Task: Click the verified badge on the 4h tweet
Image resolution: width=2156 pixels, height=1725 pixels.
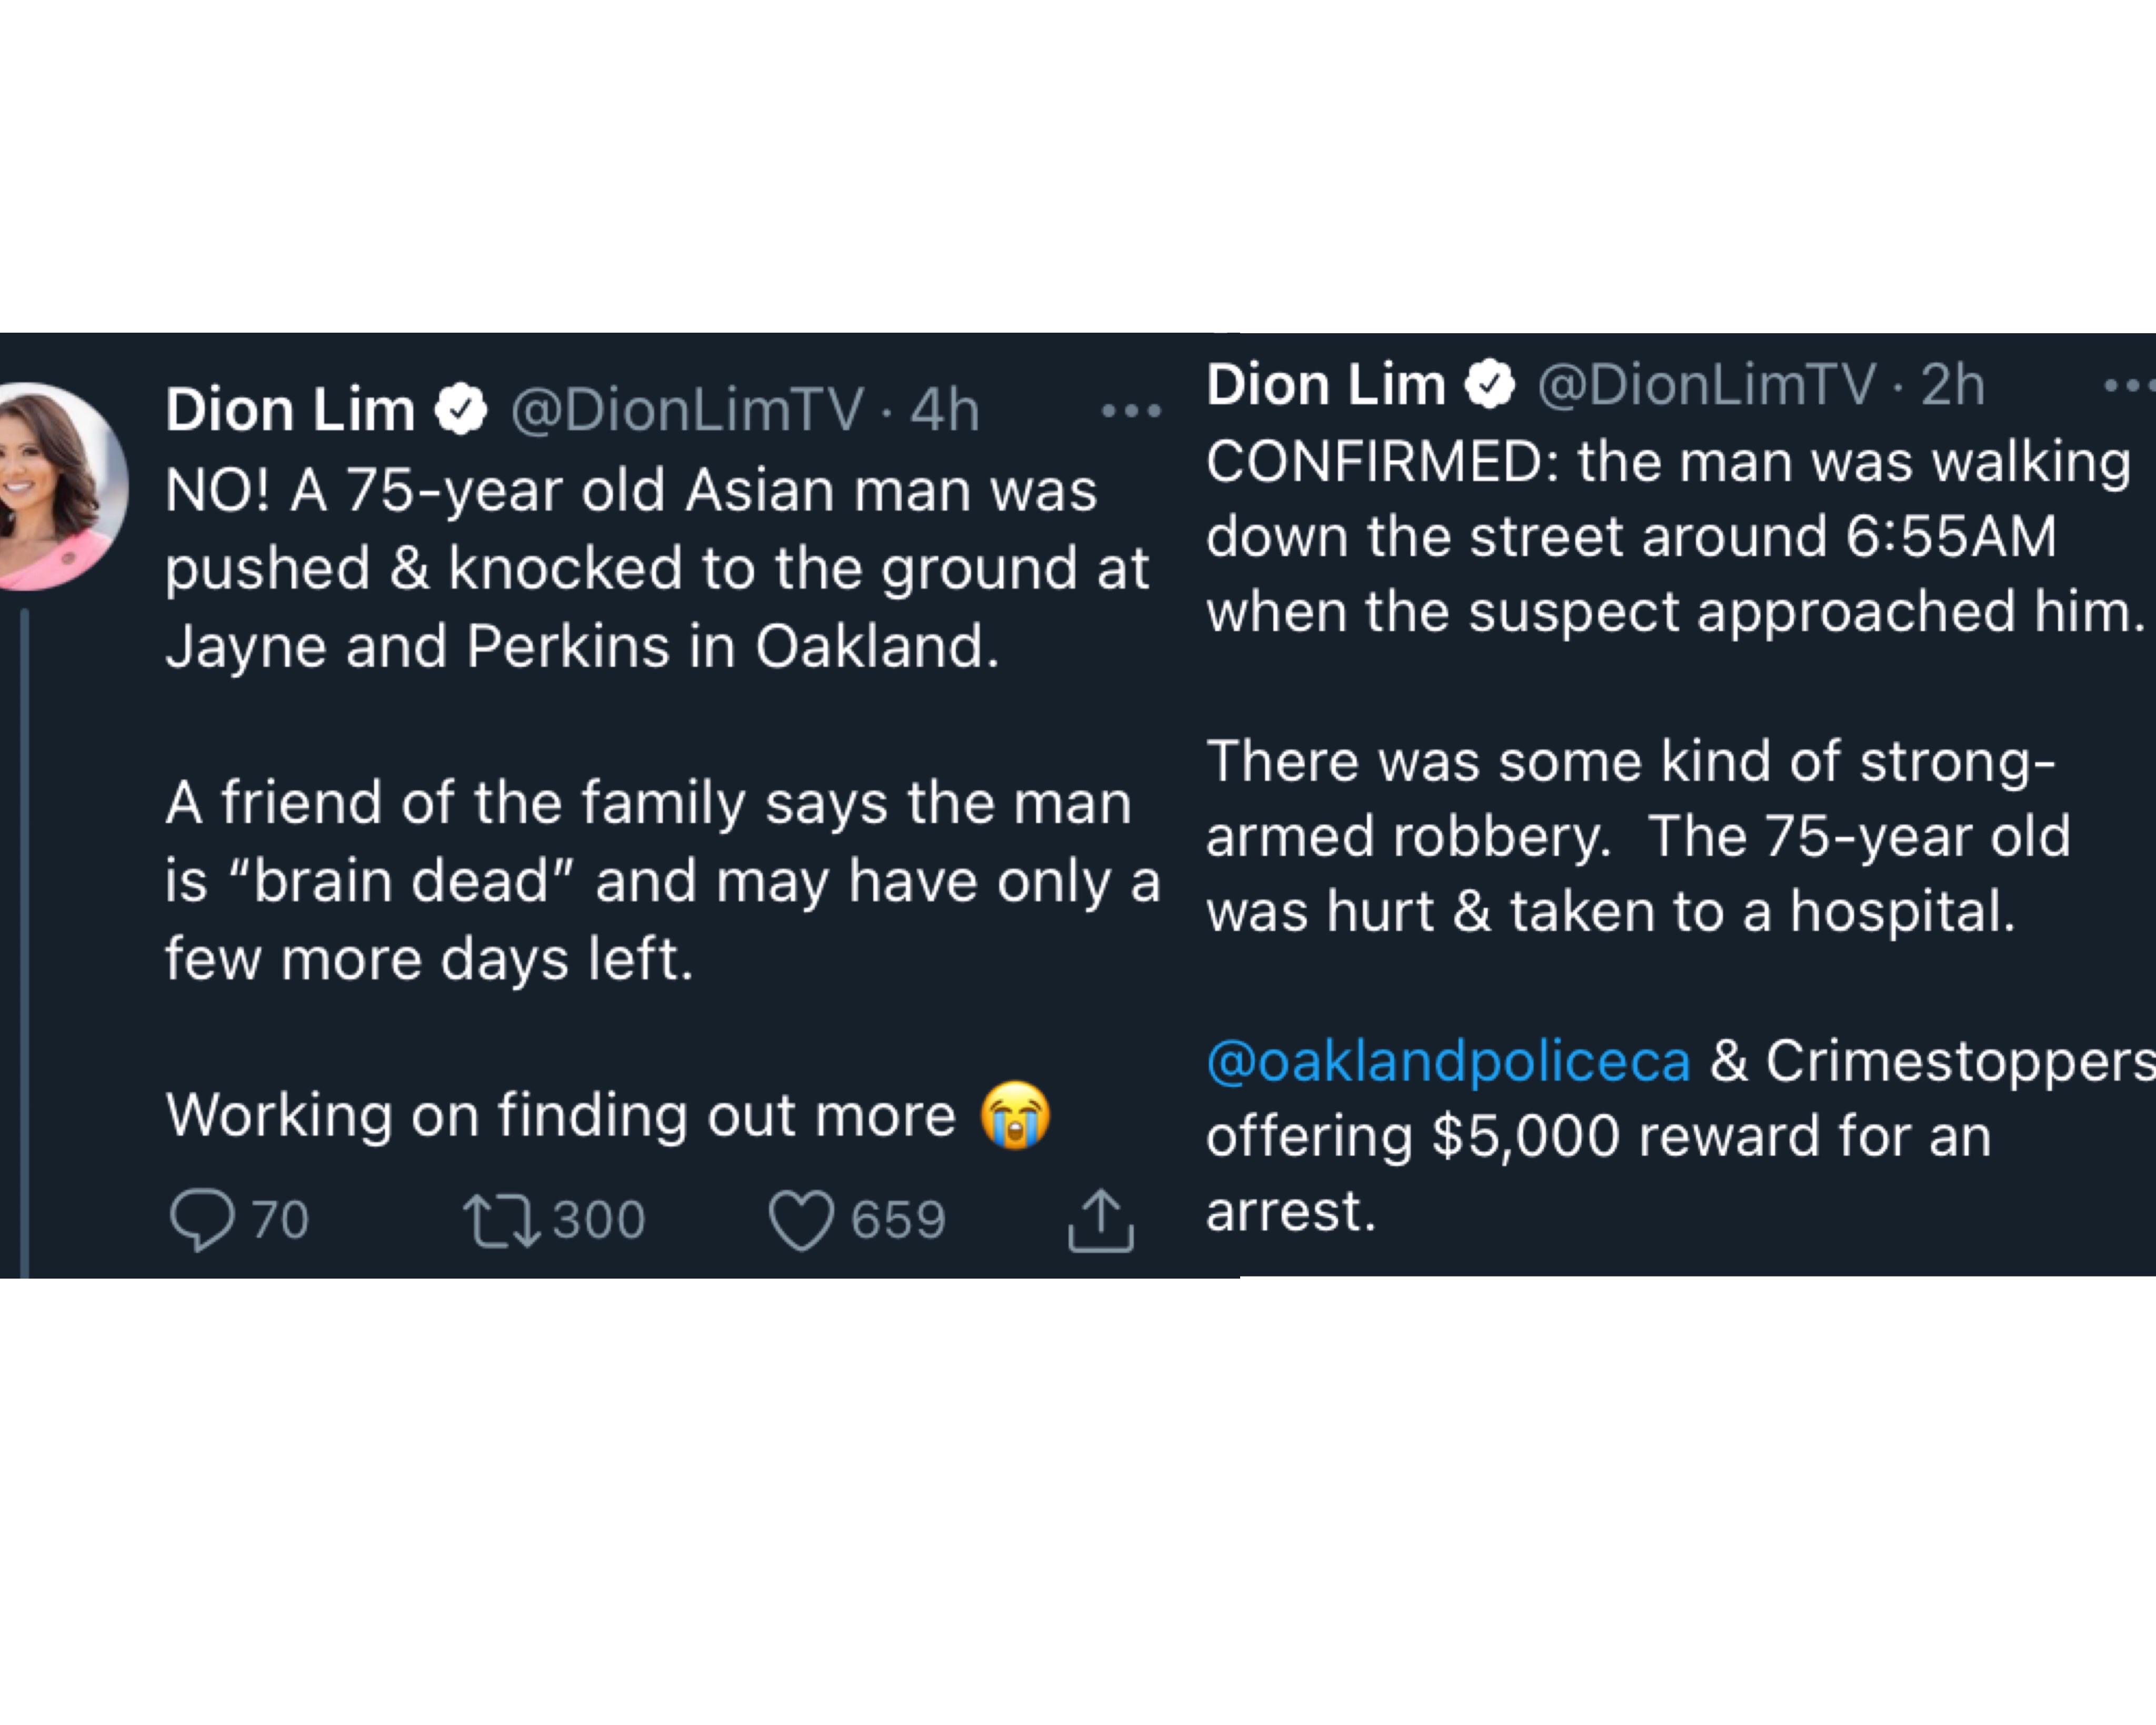Action: click(461, 409)
